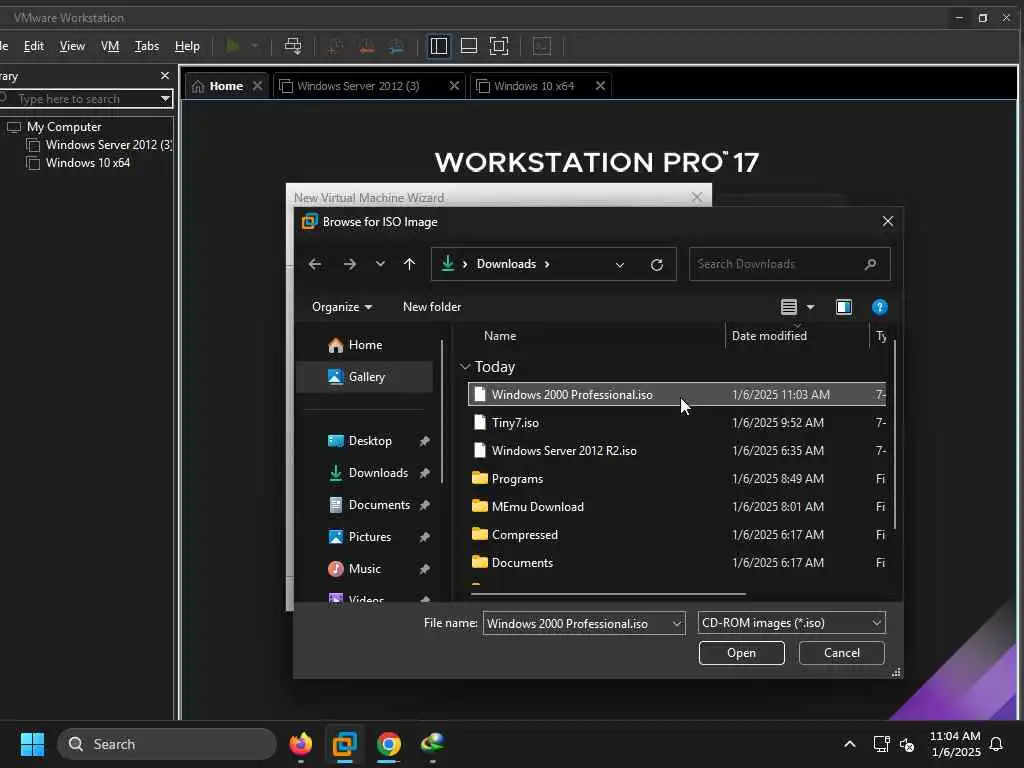Screen dimensions: 1024x768
Task: Refresh the Downloads folder listing
Action: click(657, 264)
